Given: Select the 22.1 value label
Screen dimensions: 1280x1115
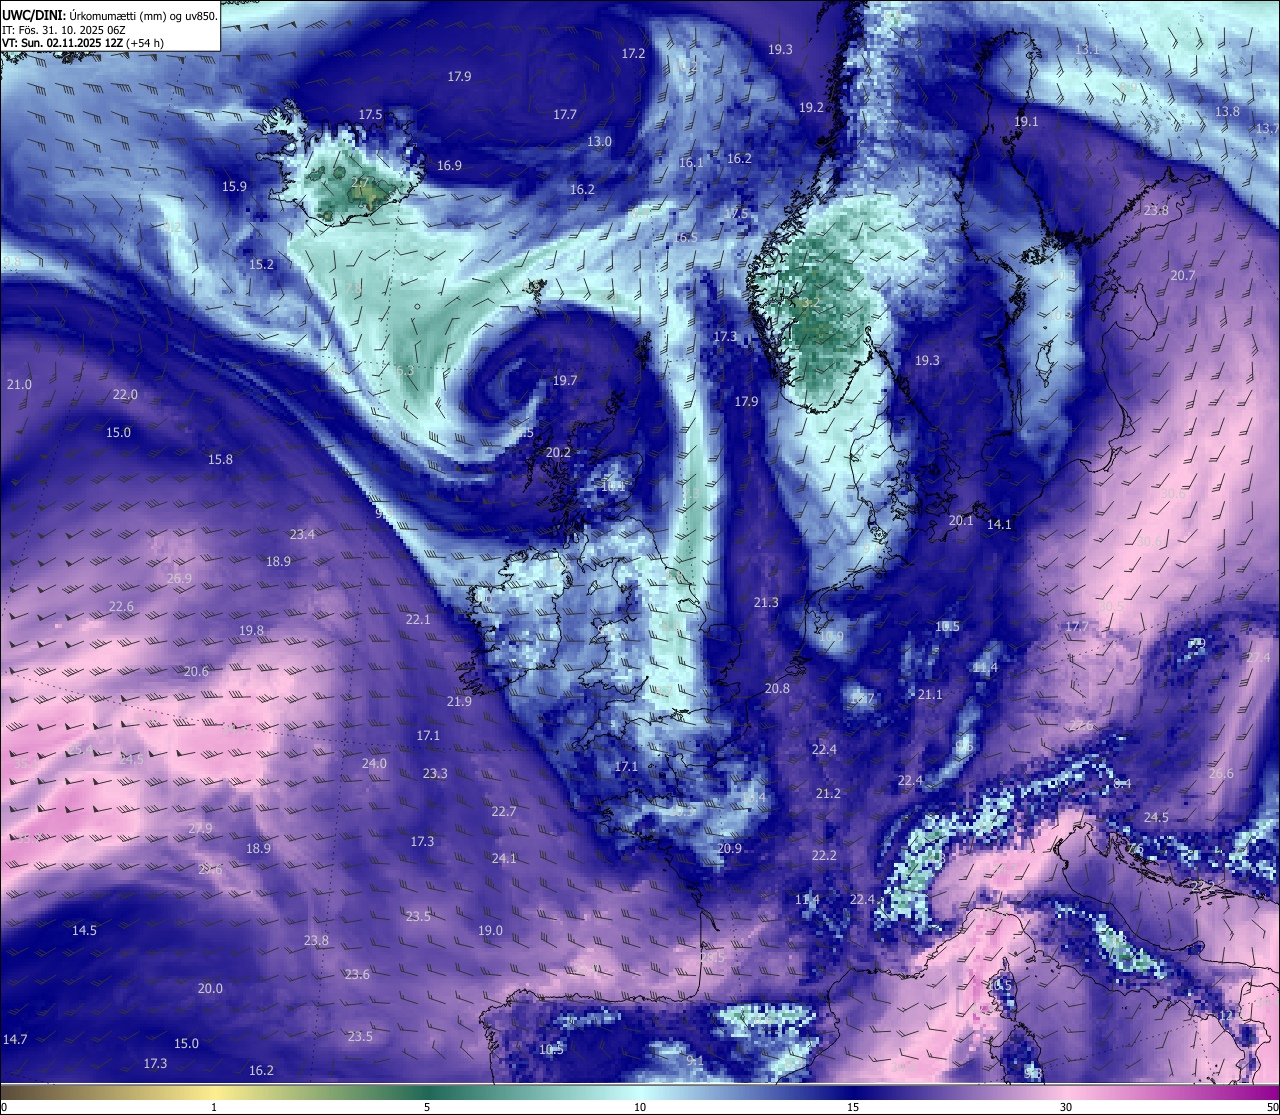Looking at the screenshot, I should coord(417,619).
